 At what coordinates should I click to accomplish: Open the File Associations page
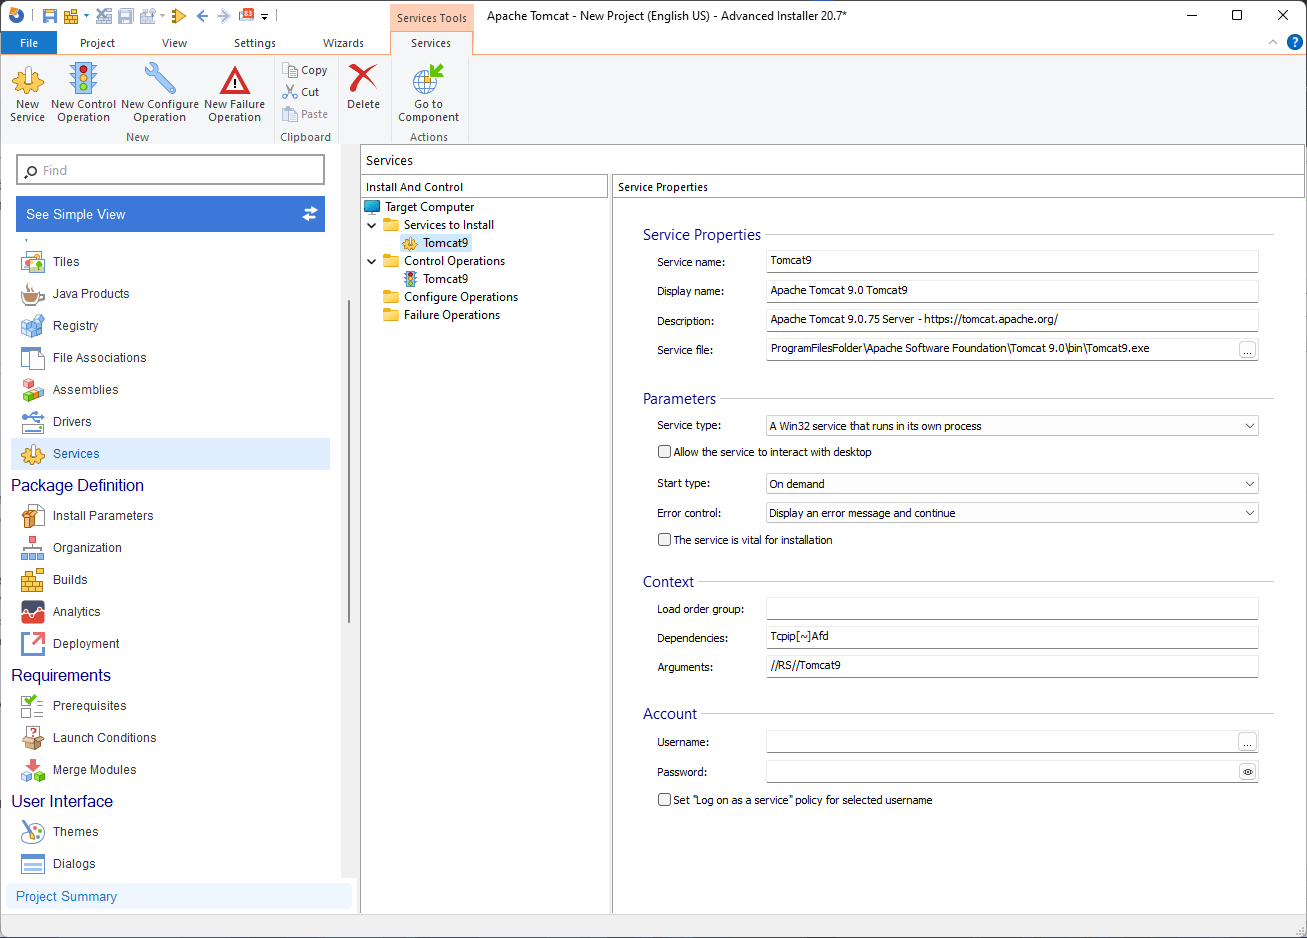click(x=100, y=358)
